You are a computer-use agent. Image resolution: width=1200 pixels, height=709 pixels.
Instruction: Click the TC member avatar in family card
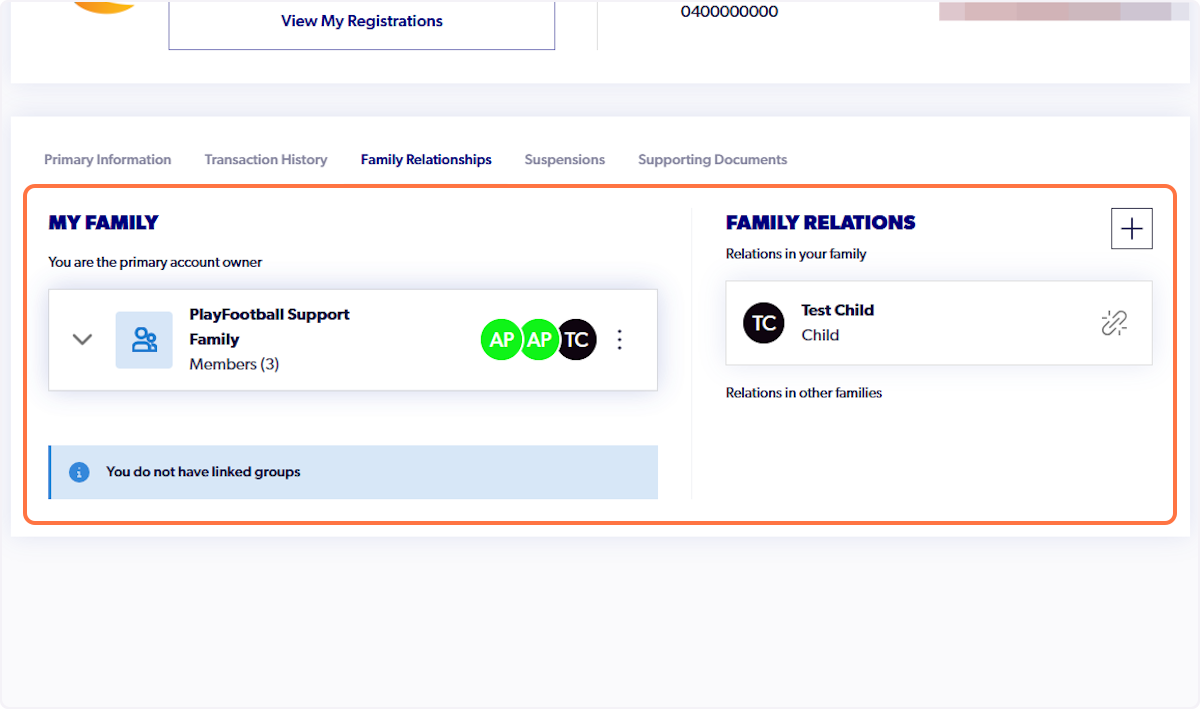pyautogui.click(x=577, y=339)
